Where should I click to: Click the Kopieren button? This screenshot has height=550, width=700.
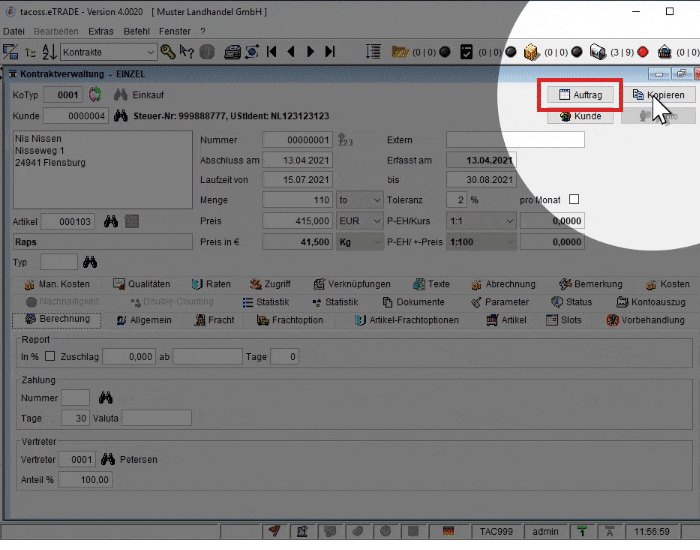[x=658, y=95]
